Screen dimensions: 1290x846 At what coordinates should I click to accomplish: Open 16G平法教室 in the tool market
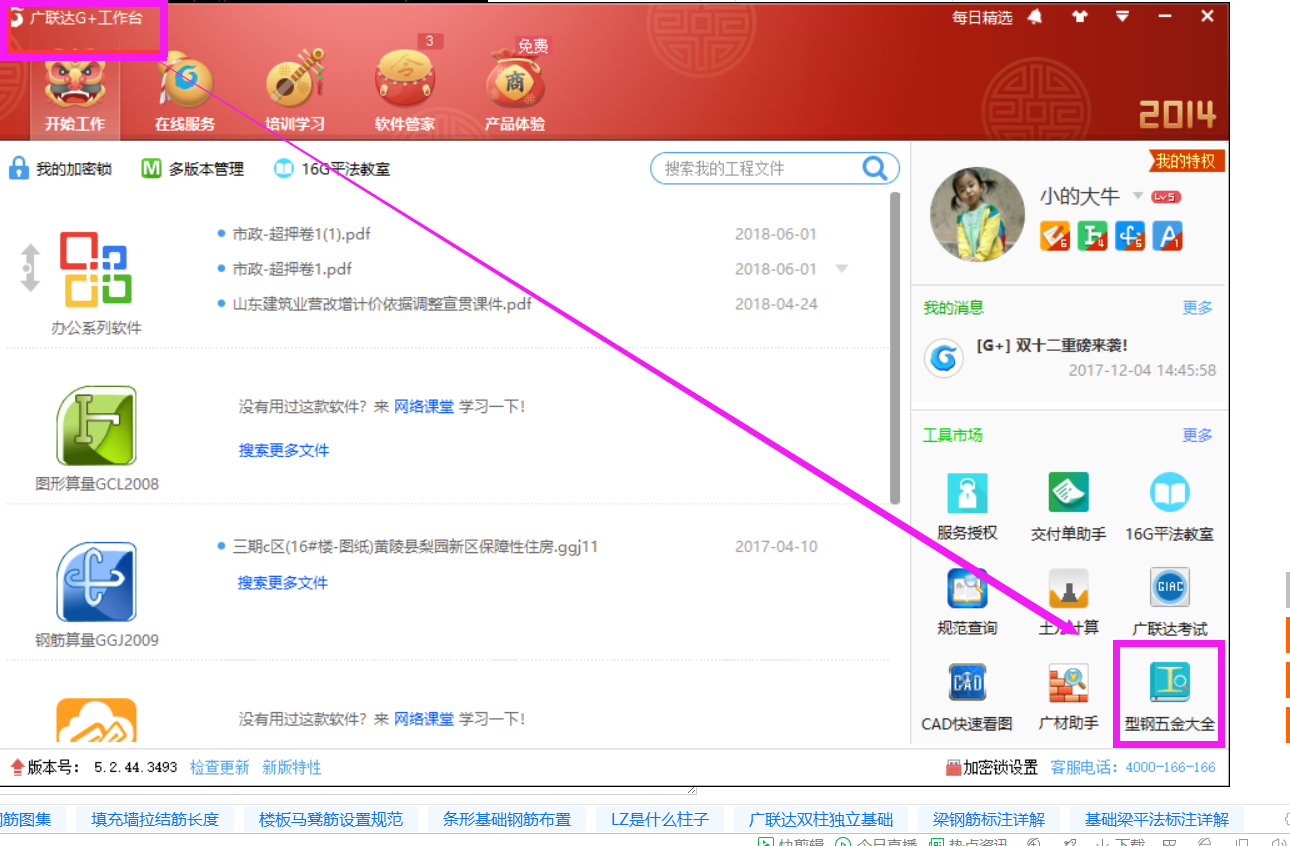tap(1169, 507)
